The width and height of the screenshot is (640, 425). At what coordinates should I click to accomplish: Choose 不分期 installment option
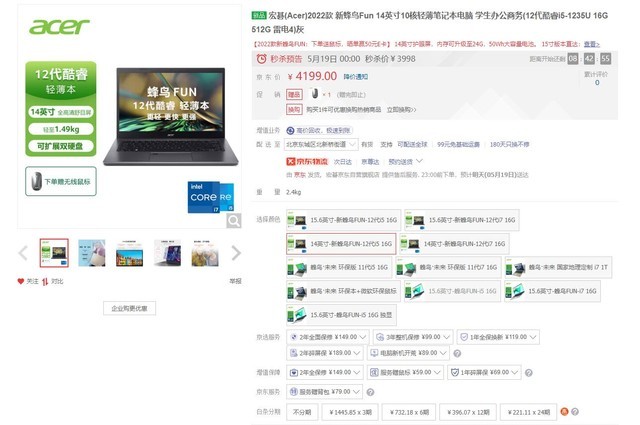click(x=302, y=412)
